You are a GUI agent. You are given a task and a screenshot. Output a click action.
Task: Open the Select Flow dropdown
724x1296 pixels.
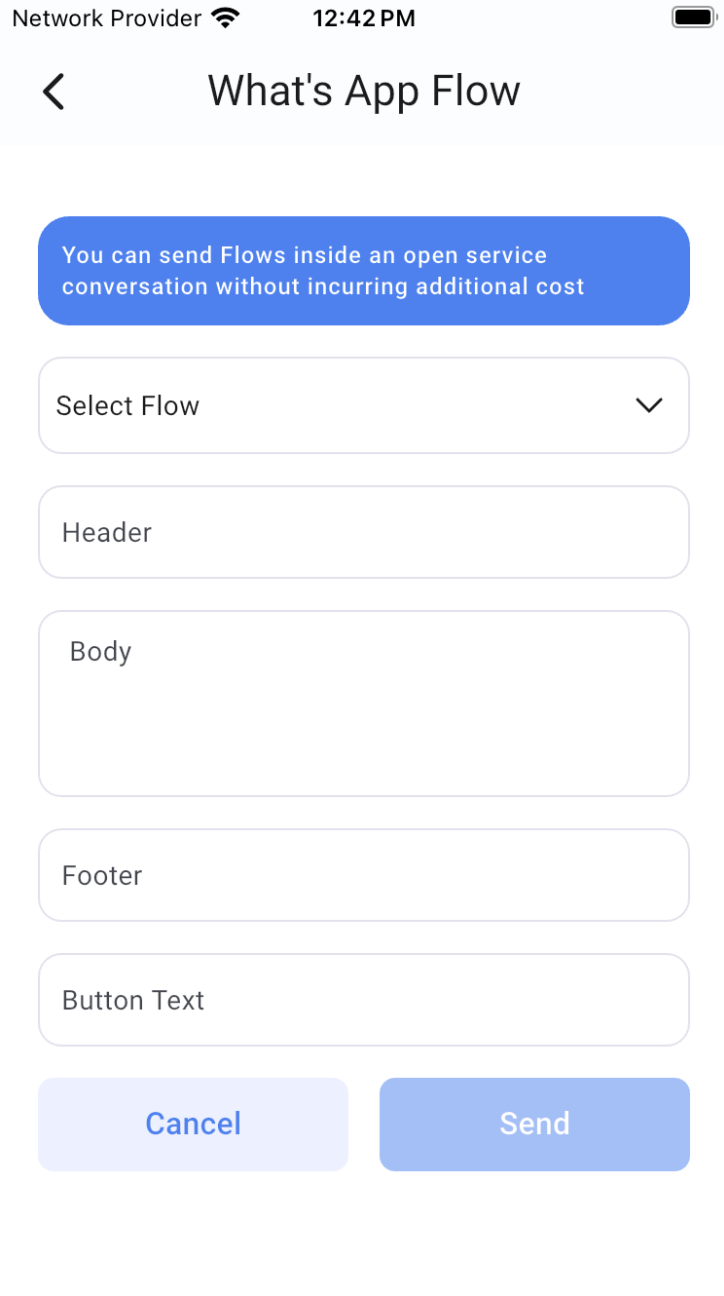click(363, 405)
